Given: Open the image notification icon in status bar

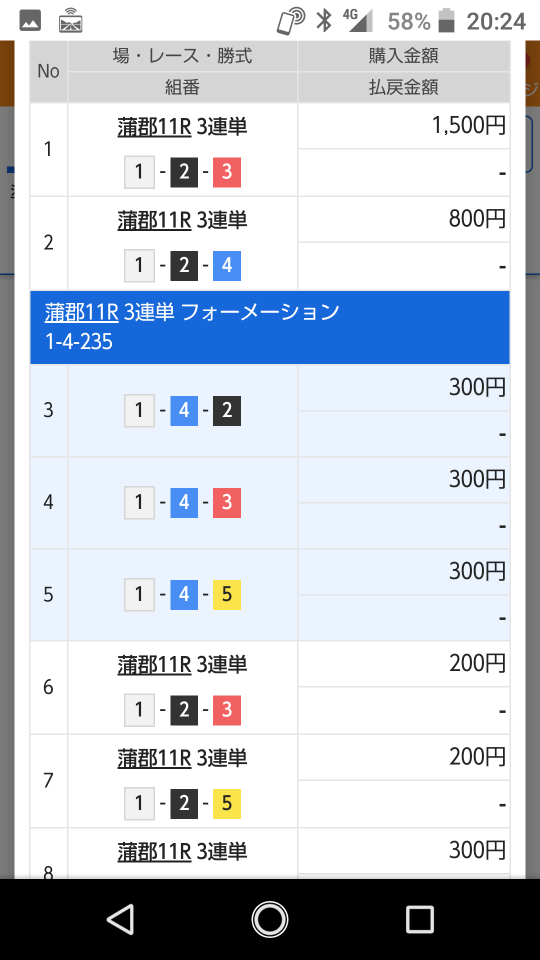Looking at the screenshot, I should pos(30,23).
